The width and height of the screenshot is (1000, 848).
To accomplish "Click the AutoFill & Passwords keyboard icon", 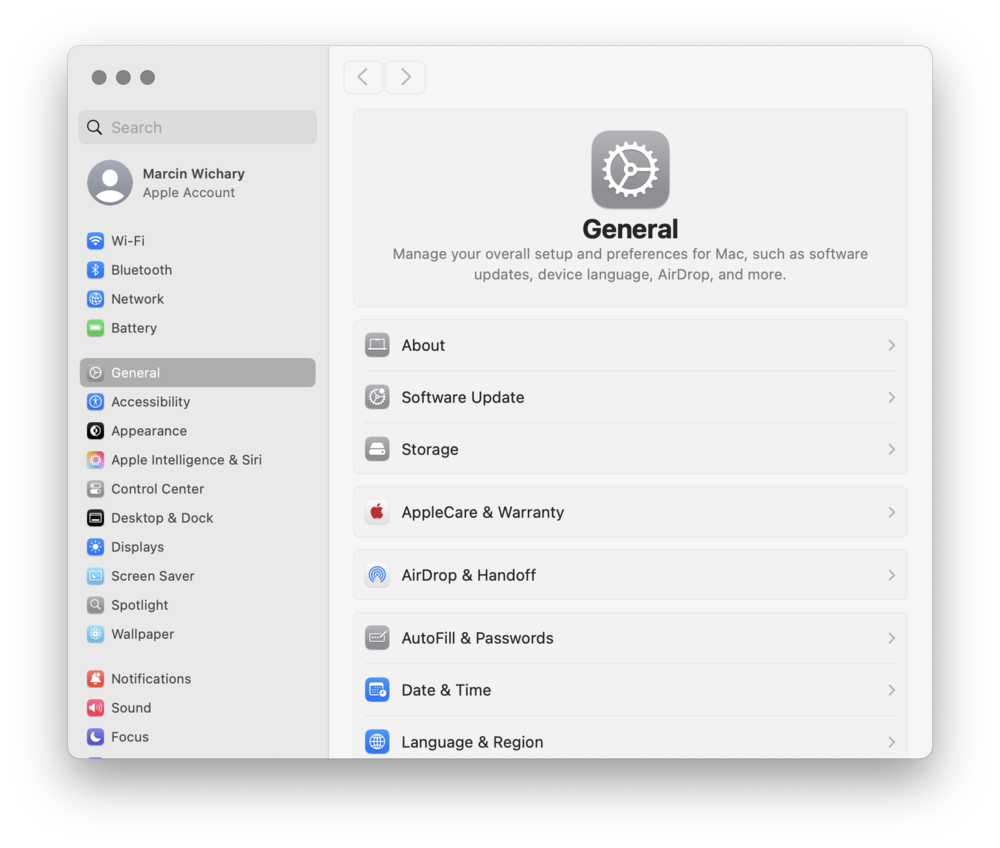I will tap(377, 638).
